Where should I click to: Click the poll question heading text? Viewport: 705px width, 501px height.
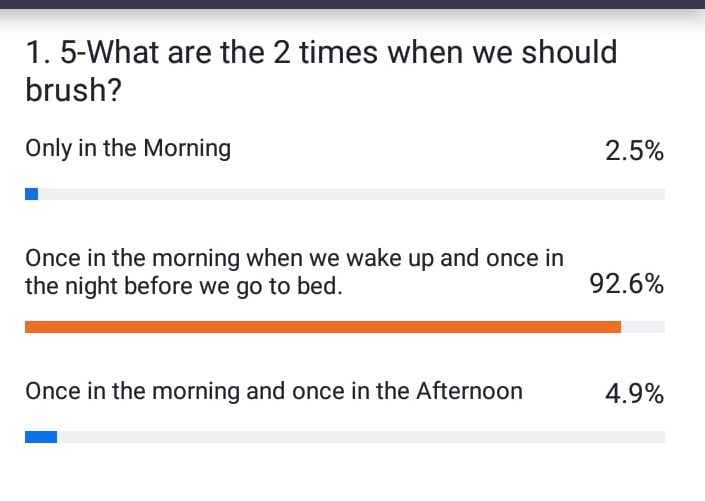tap(321, 71)
